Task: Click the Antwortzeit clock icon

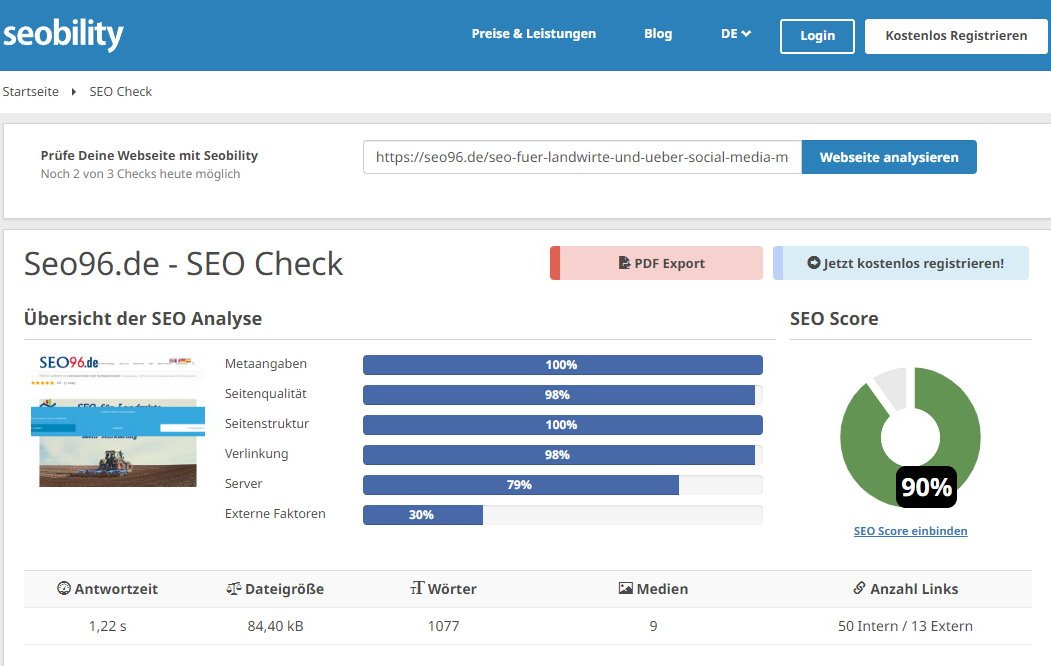Action: tap(64, 589)
